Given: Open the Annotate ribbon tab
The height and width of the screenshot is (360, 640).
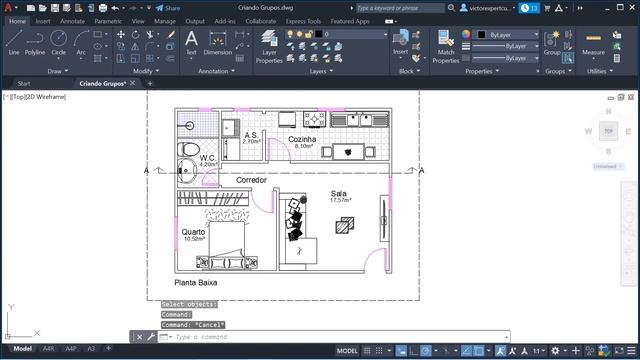Looking at the screenshot, I should [x=72, y=21].
